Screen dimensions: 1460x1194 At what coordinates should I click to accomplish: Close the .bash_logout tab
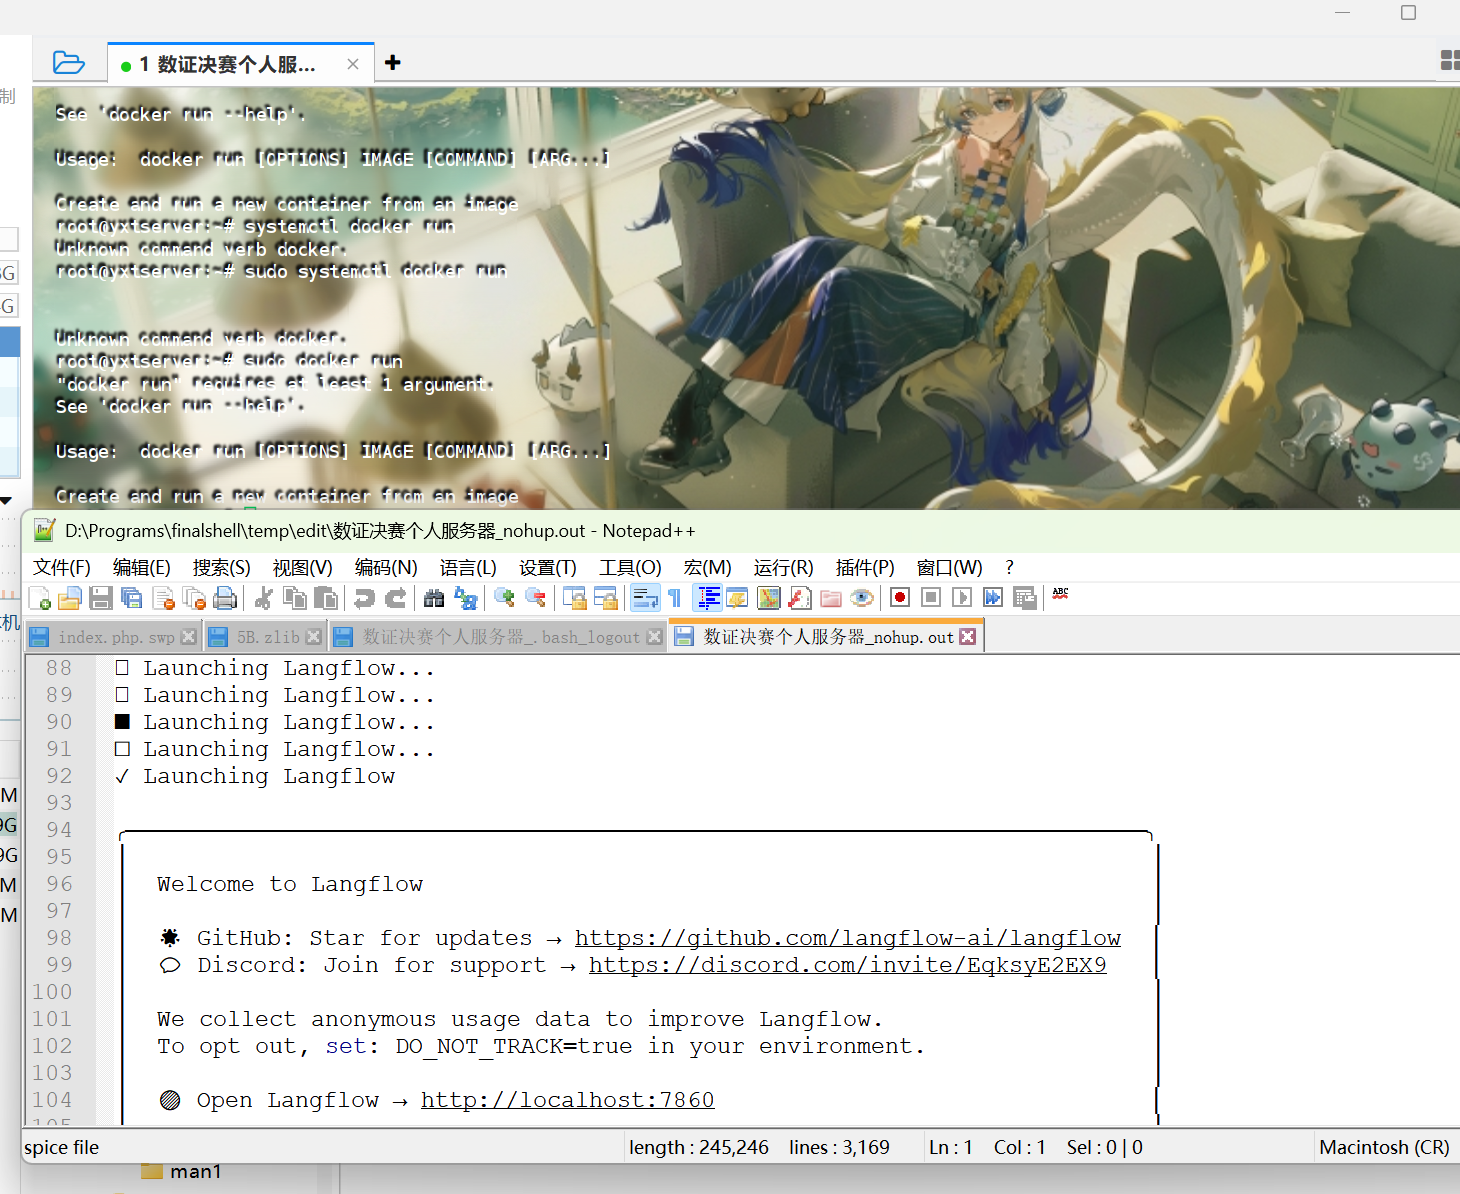click(x=655, y=637)
